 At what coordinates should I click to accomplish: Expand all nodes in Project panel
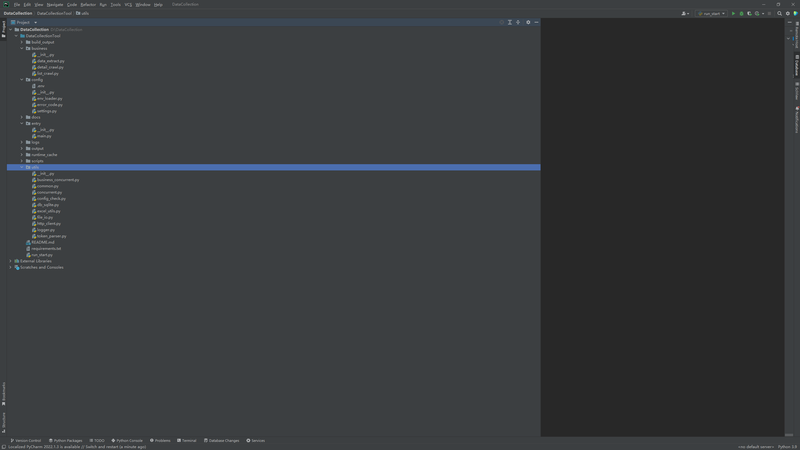[510, 22]
